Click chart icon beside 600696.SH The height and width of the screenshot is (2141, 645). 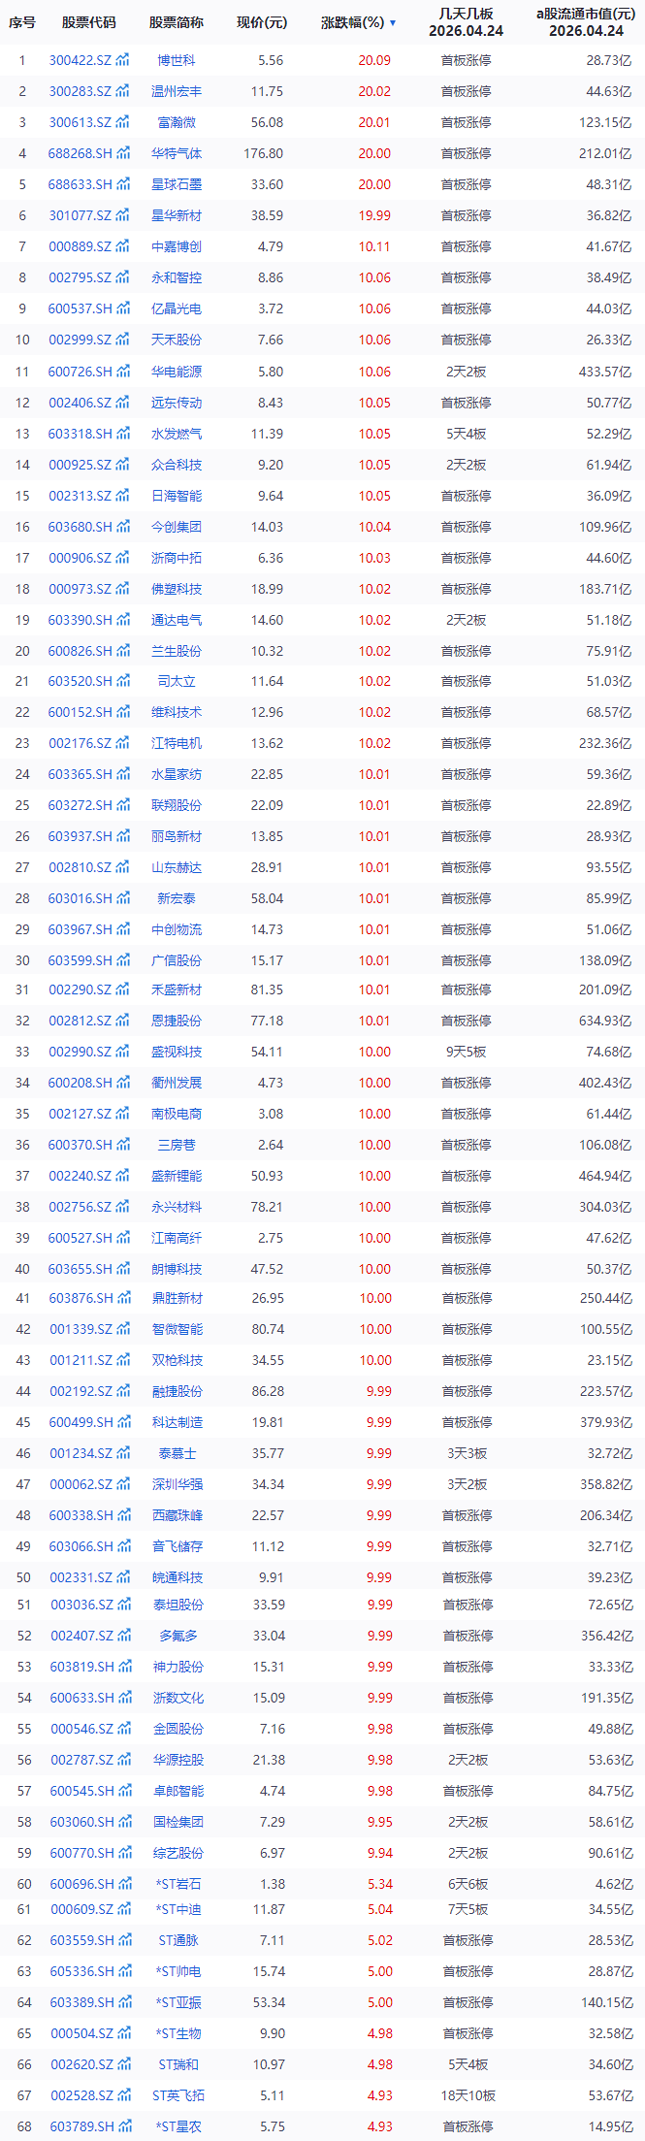[x=123, y=1883]
